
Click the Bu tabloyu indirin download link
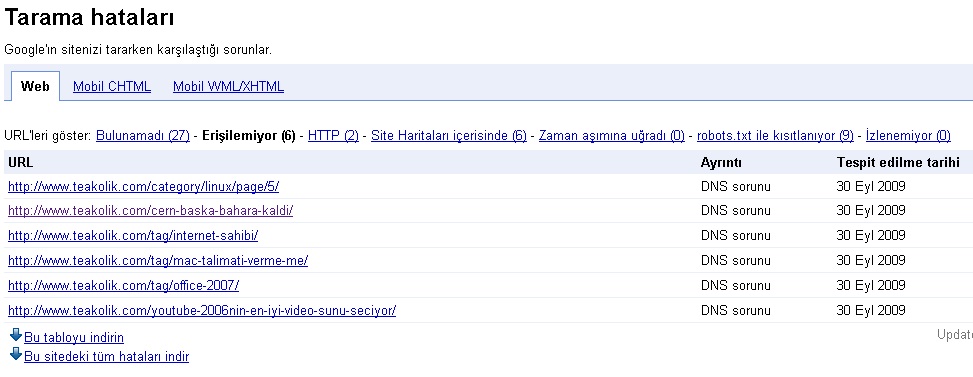(74, 338)
